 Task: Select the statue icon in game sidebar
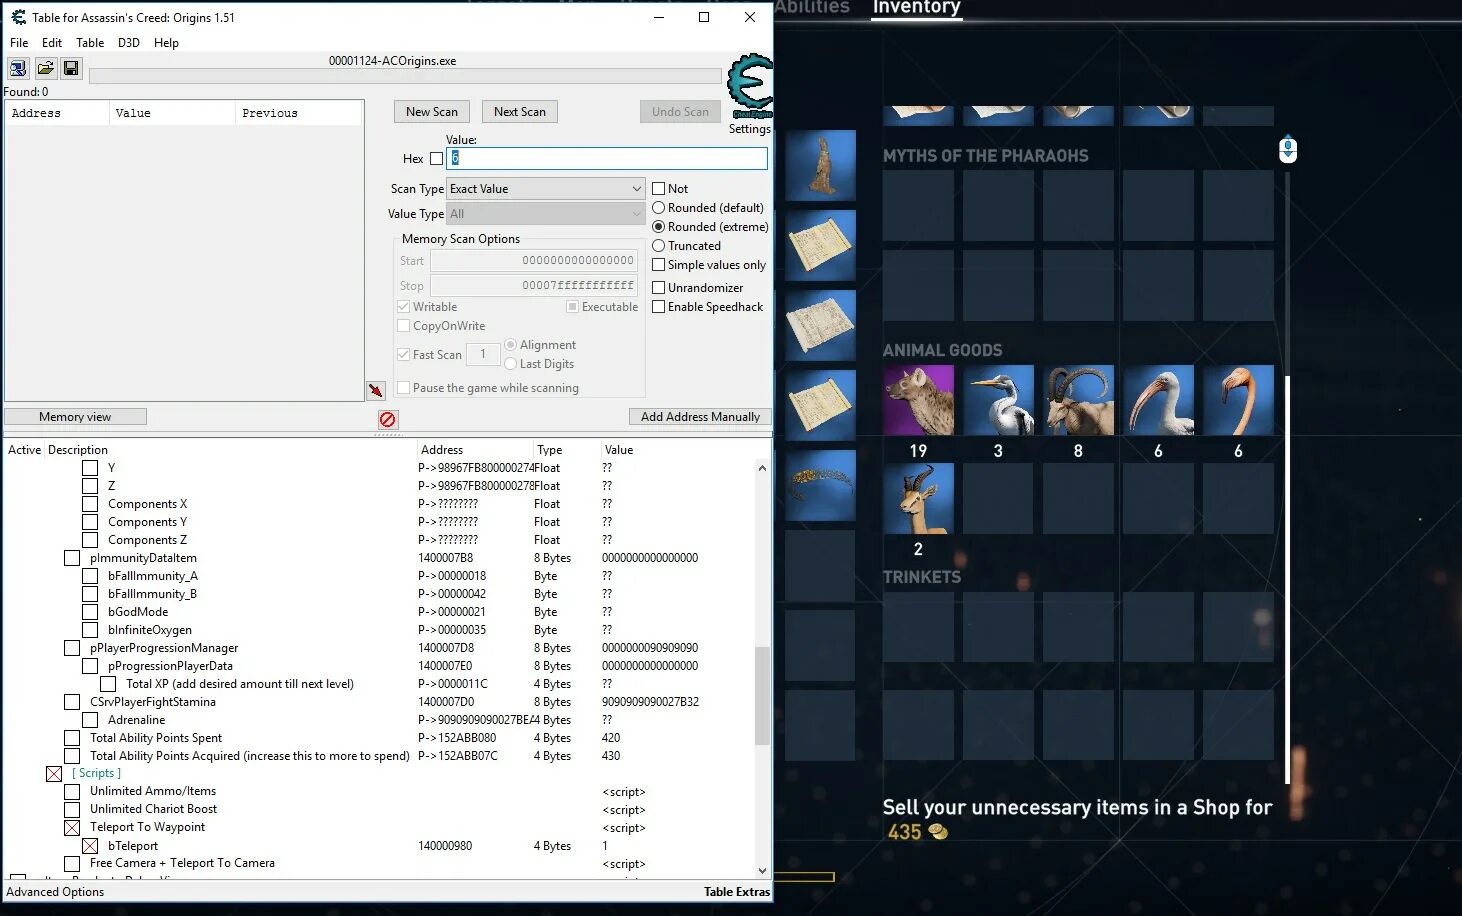821,165
